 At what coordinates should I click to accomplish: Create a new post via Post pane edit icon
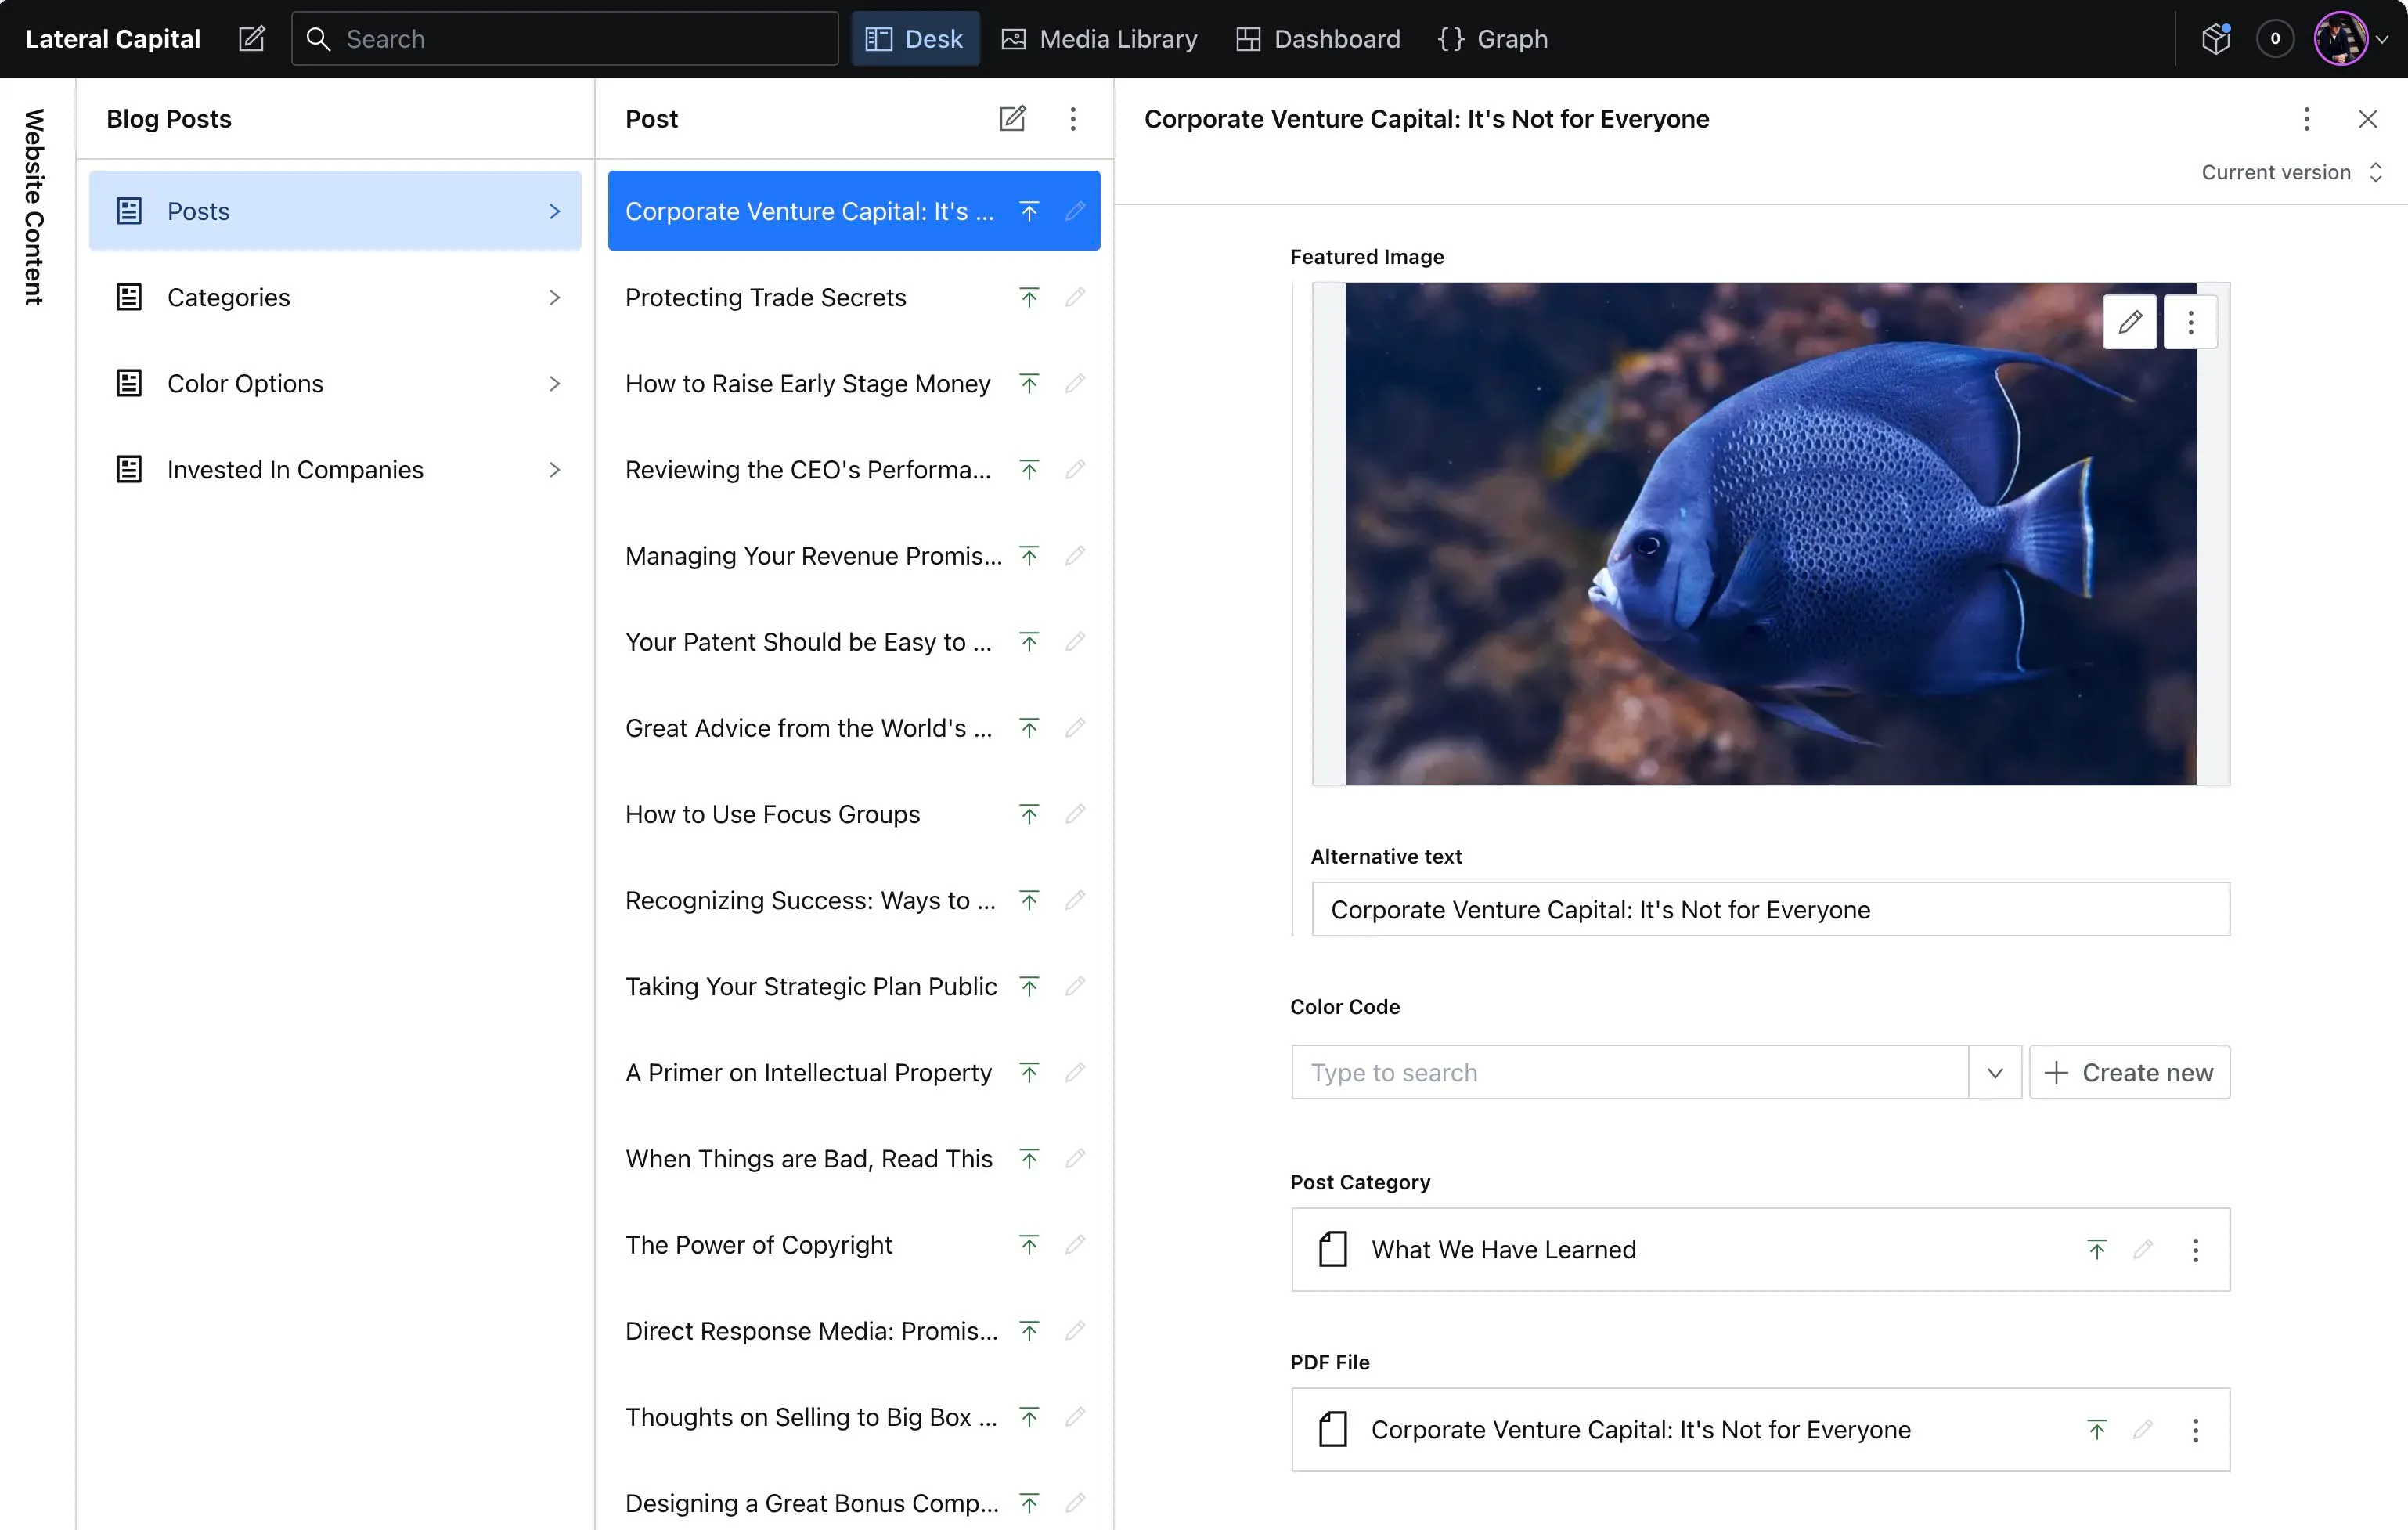(1012, 119)
